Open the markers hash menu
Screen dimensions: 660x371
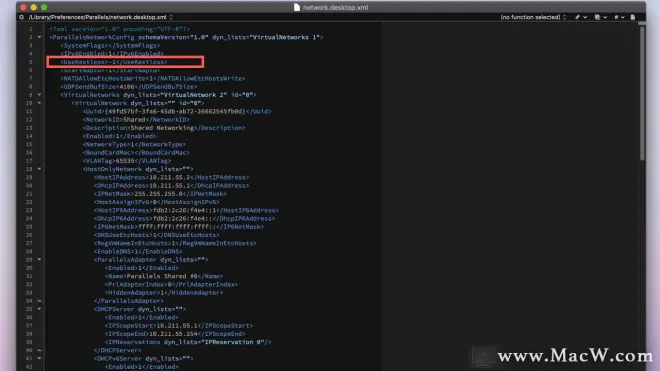[x=619, y=17]
